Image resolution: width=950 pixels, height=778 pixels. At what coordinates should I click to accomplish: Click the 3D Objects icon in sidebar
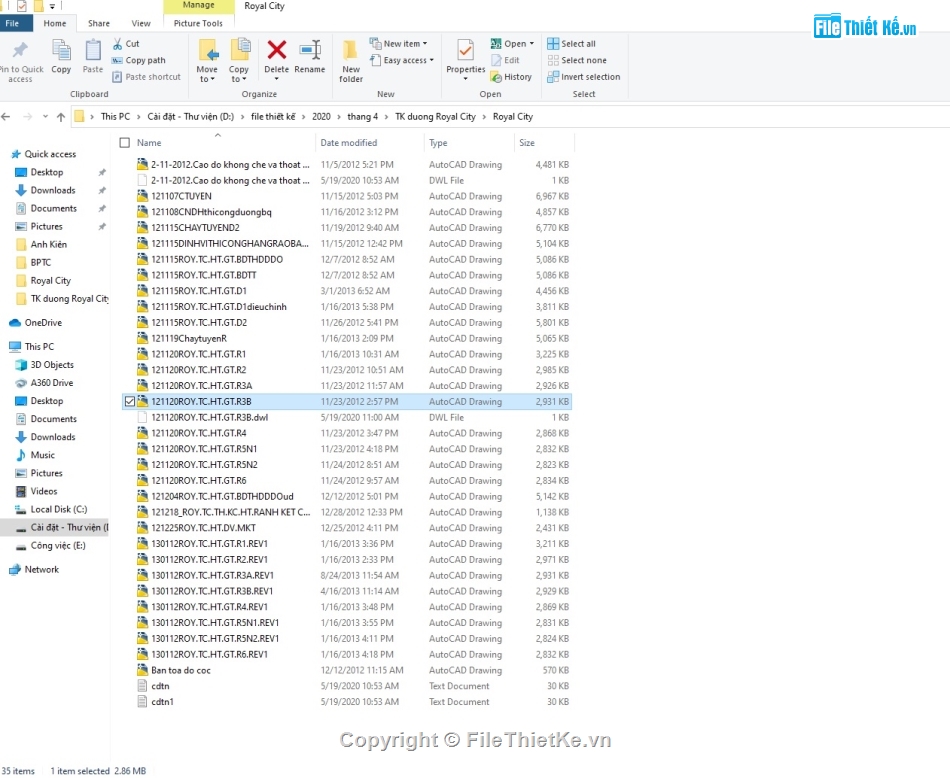tap(21, 365)
